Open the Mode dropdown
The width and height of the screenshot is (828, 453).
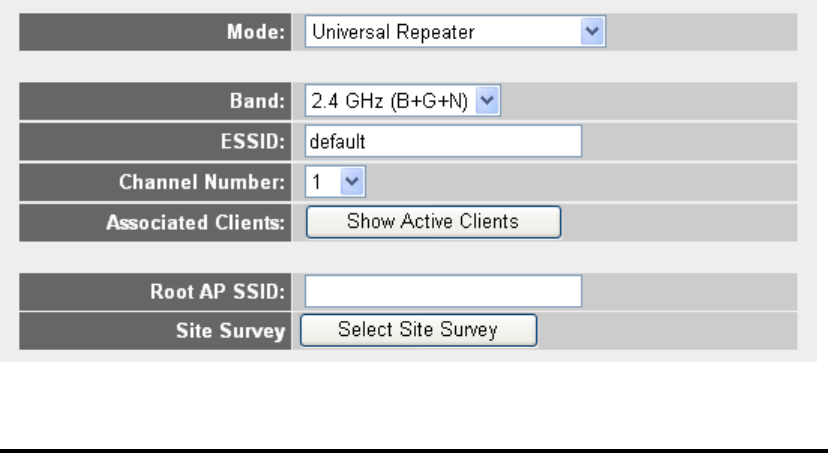coord(455,31)
